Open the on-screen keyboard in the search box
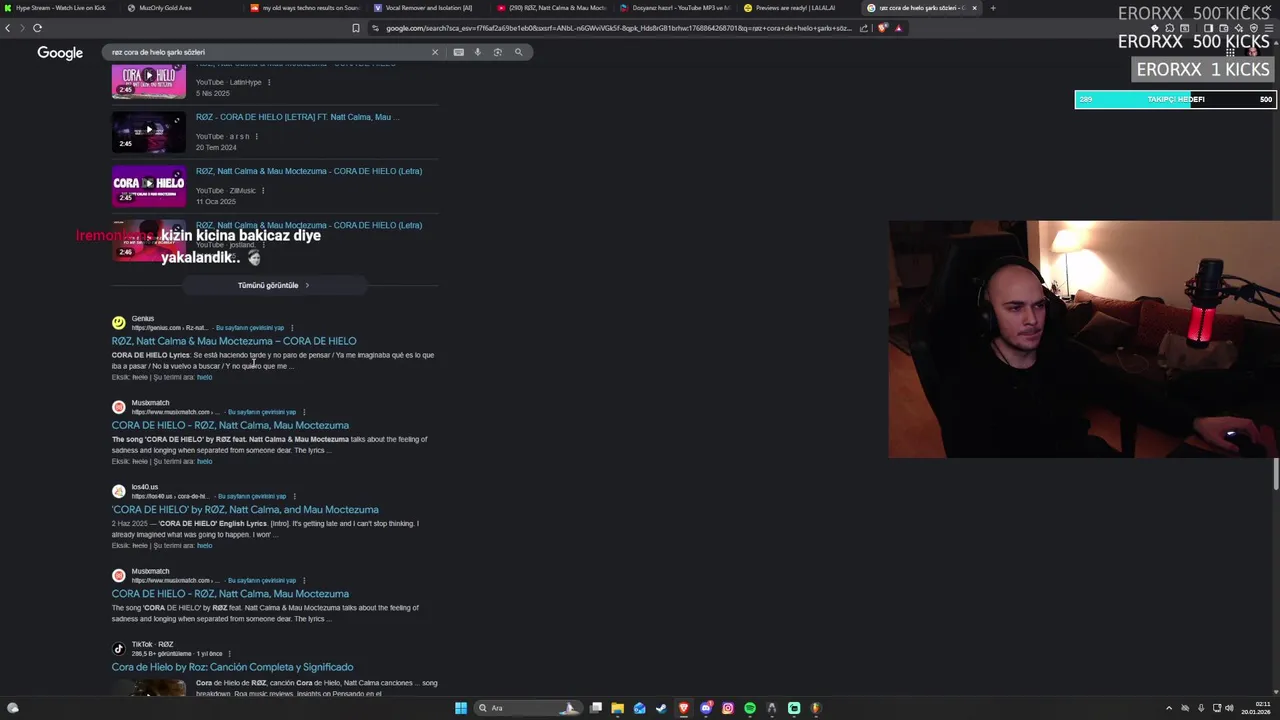 (x=458, y=52)
